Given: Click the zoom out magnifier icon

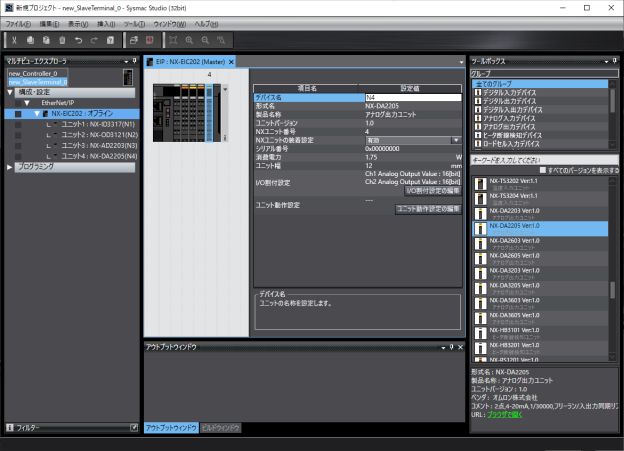Looking at the screenshot, I should pyautogui.click(x=205, y=40).
